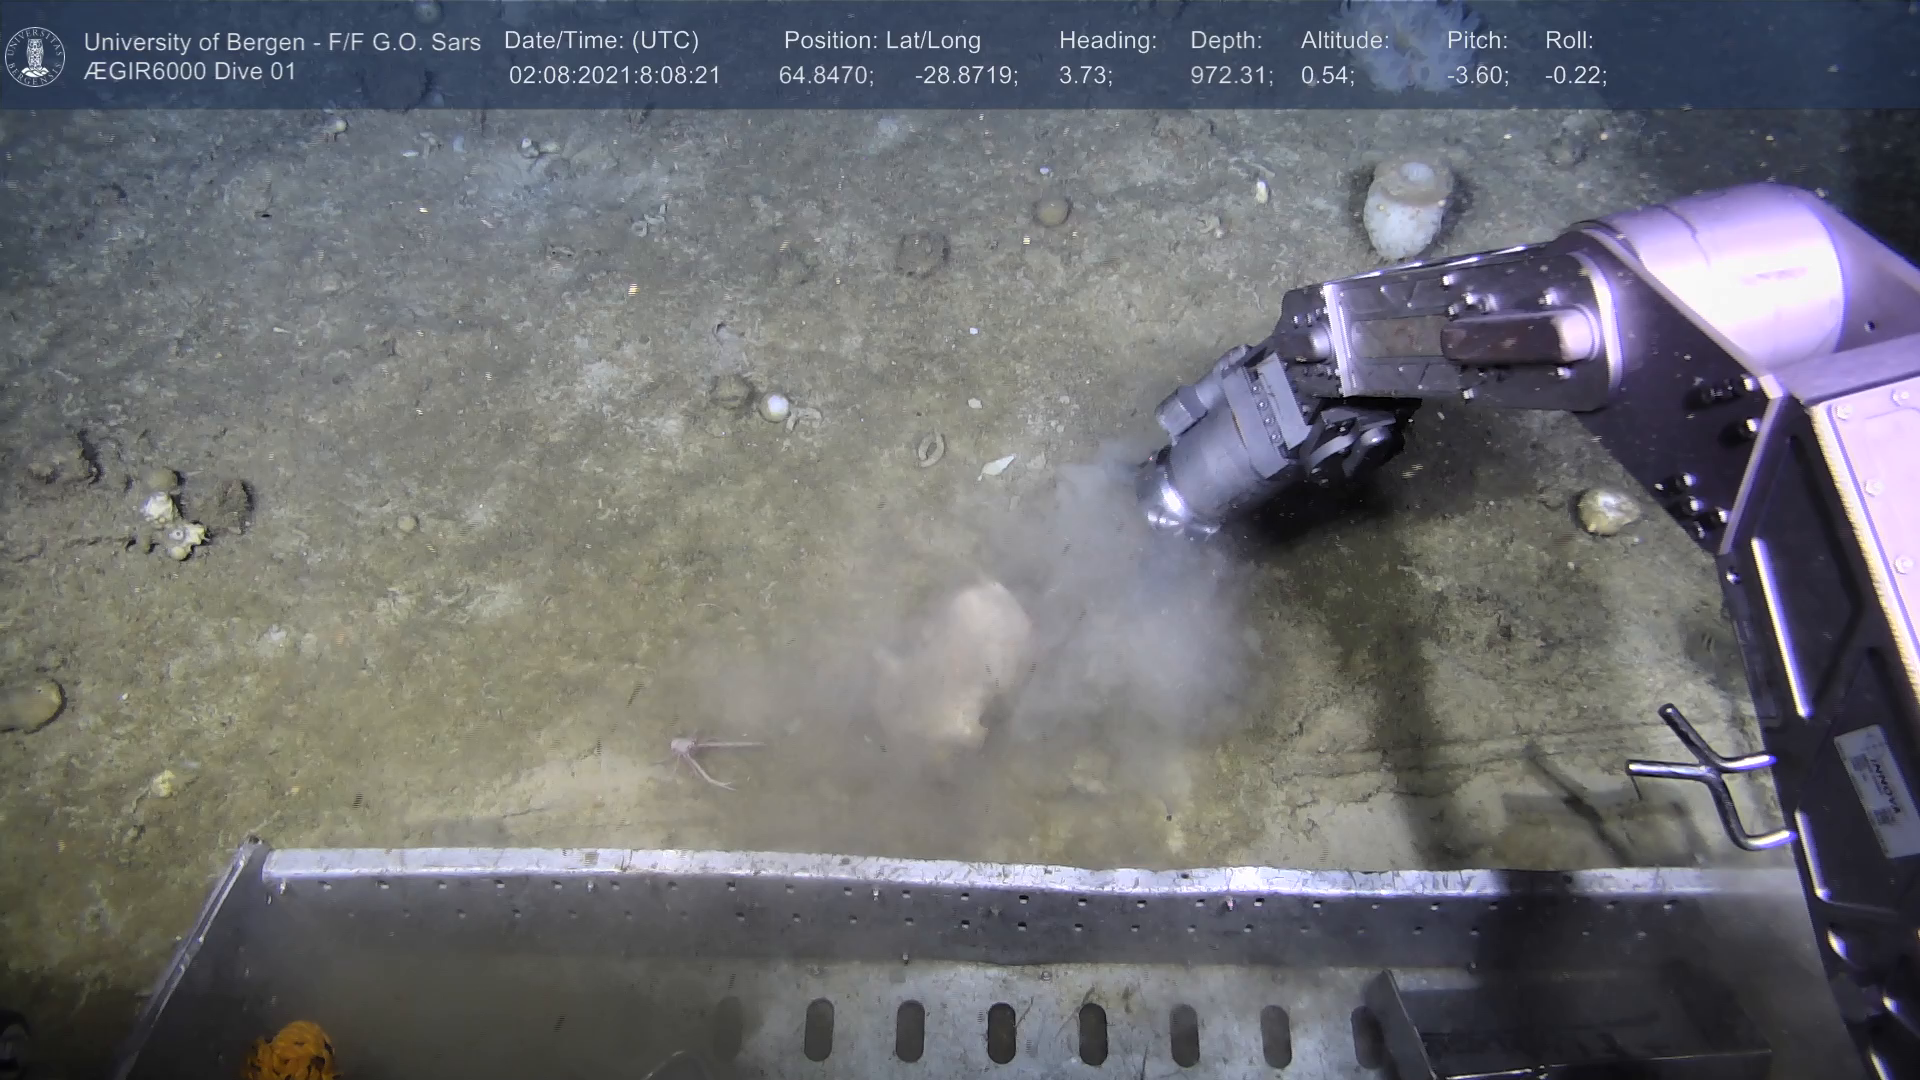The width and height of the screenshot is (1920, 1080).
Task: Click the Depth label
Action: coord(1226,41)
